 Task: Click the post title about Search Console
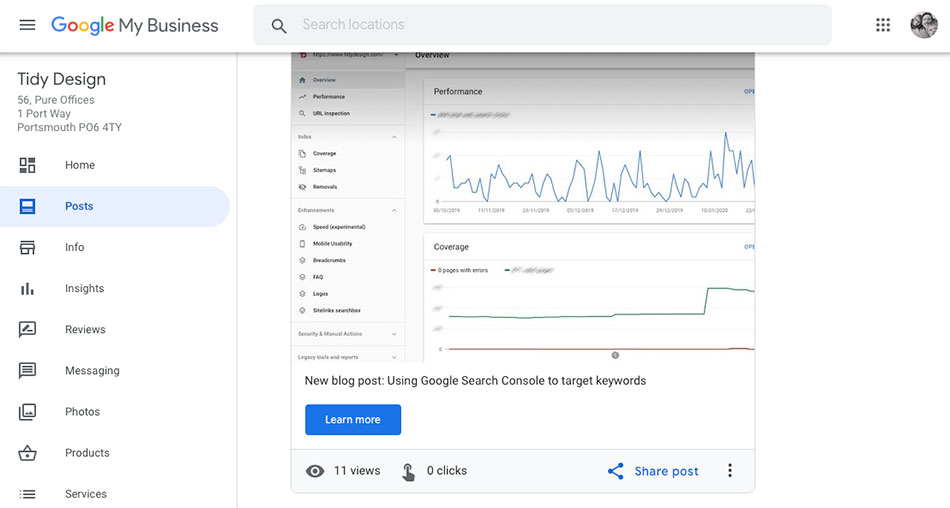(475, 381)
